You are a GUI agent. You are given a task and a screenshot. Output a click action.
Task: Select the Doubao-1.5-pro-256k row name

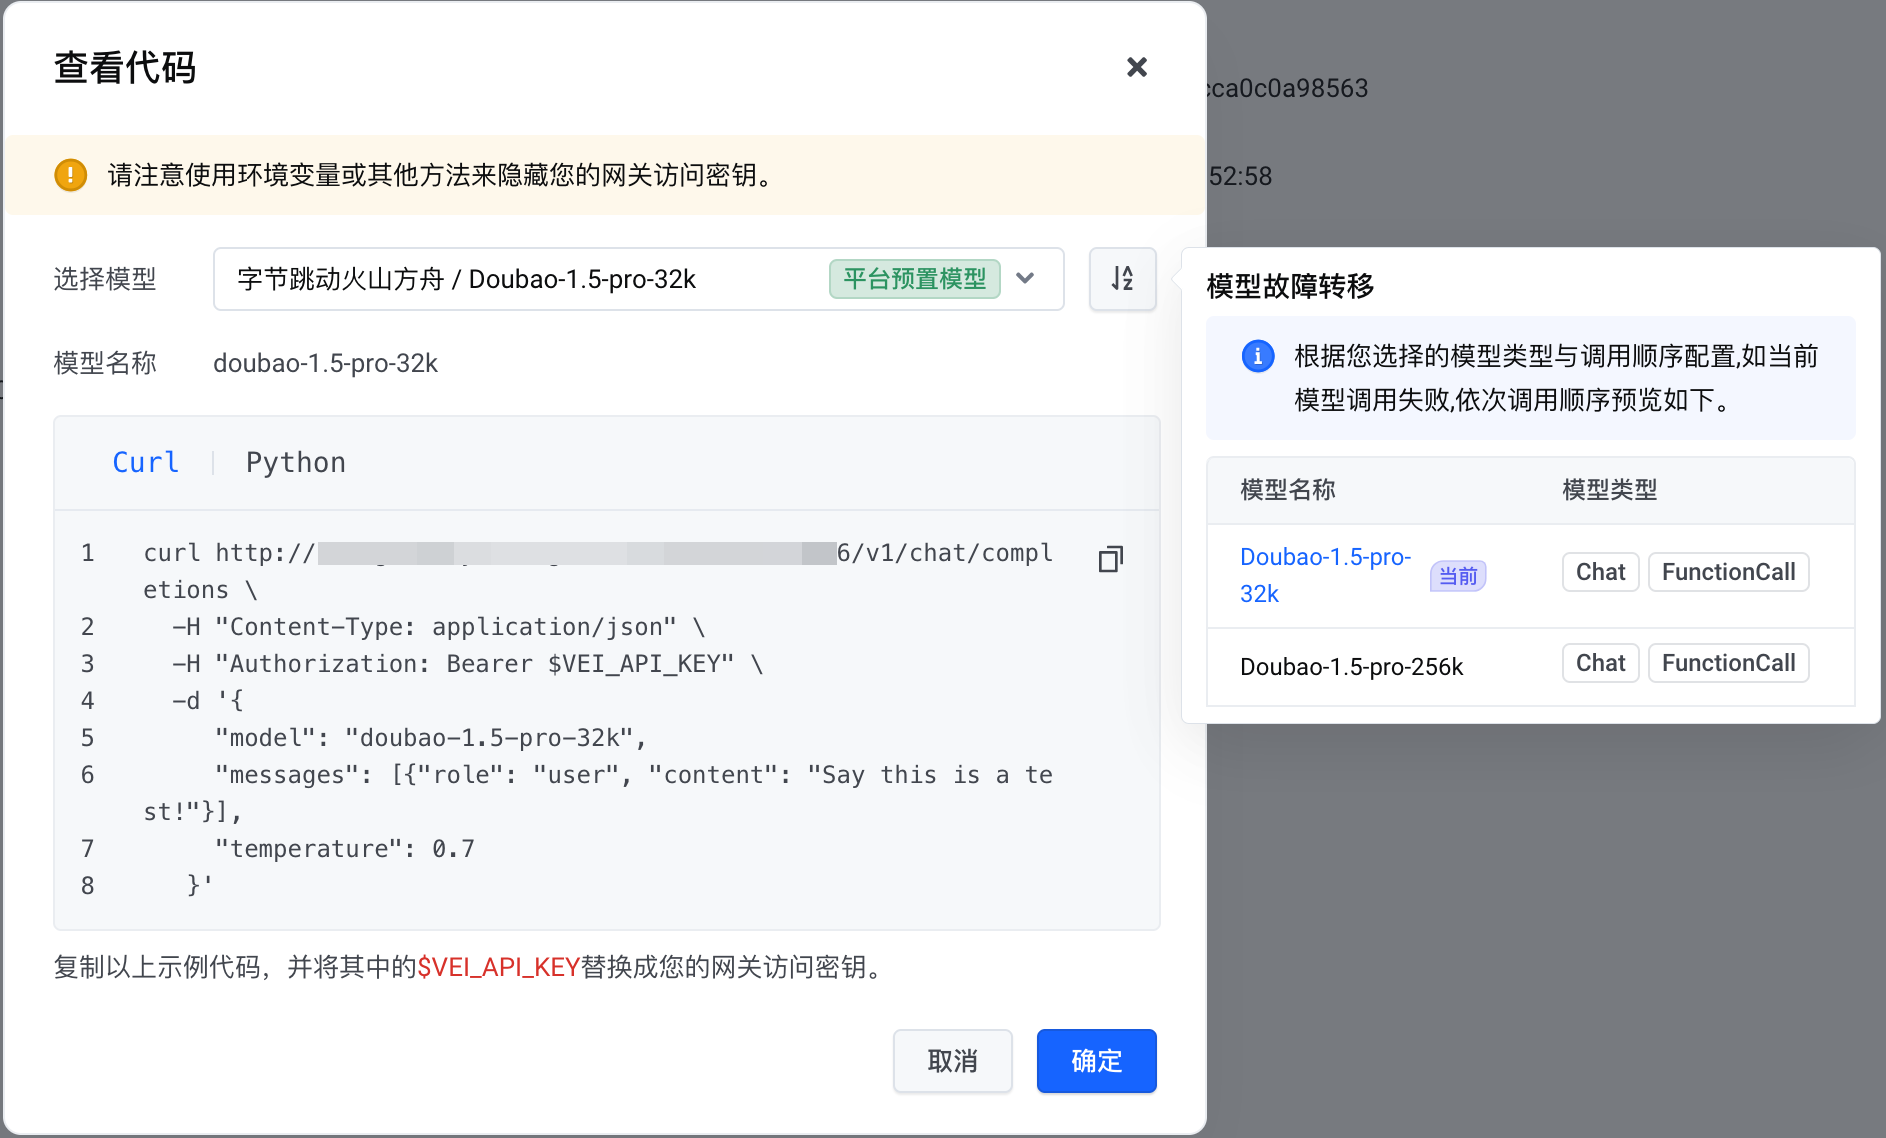coord(1351,666)
